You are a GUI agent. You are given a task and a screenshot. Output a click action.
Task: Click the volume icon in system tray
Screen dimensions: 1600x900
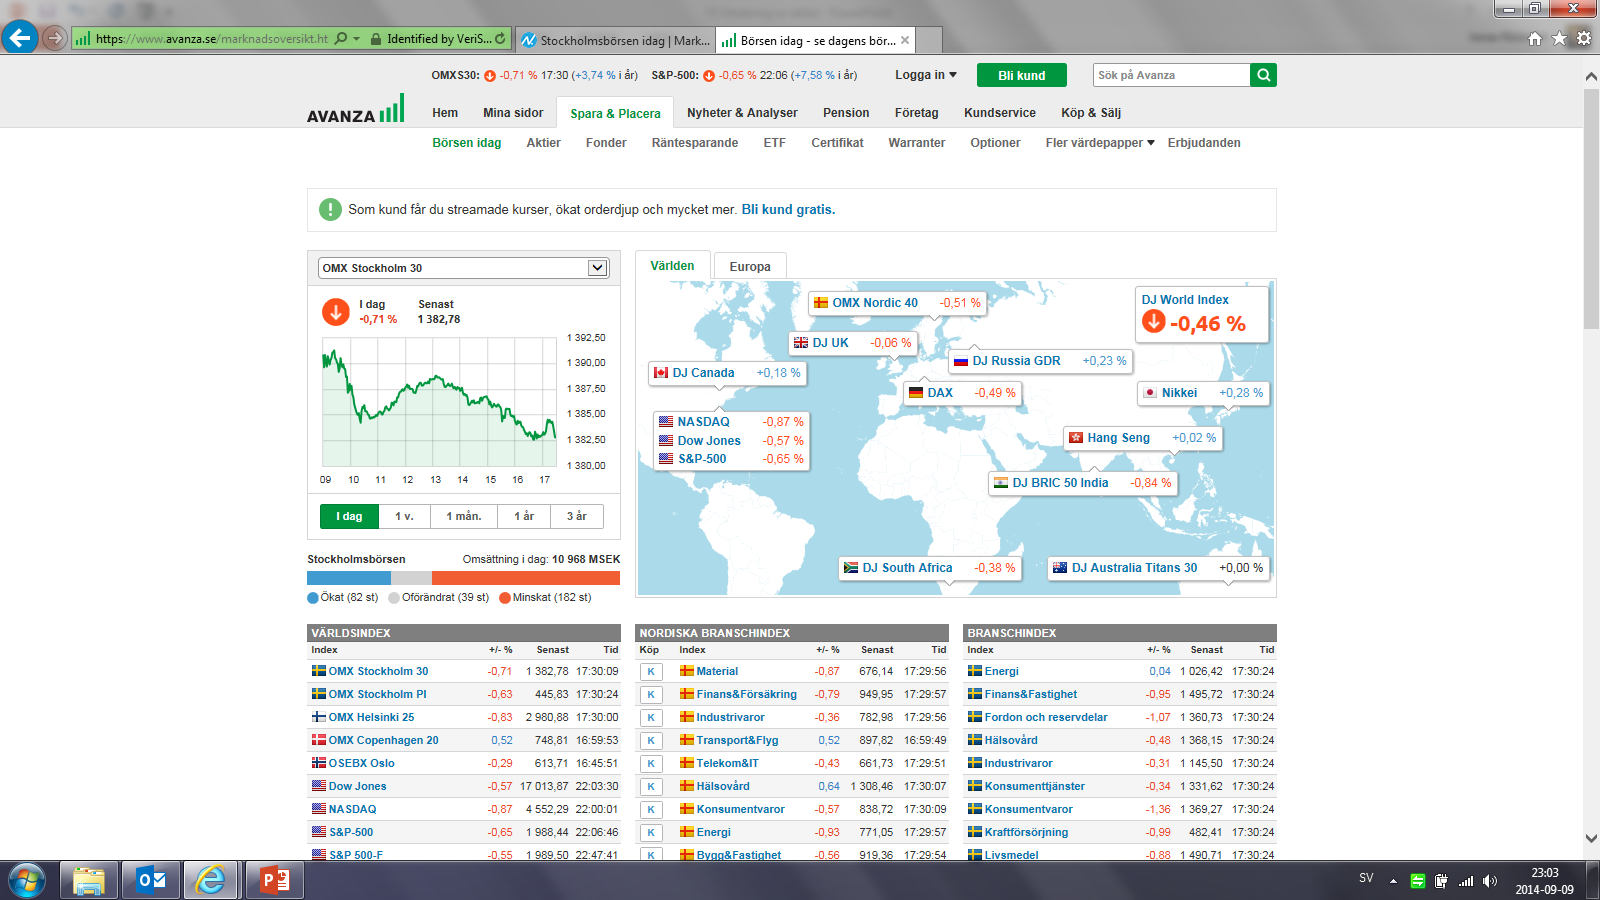pos(1490,881)
